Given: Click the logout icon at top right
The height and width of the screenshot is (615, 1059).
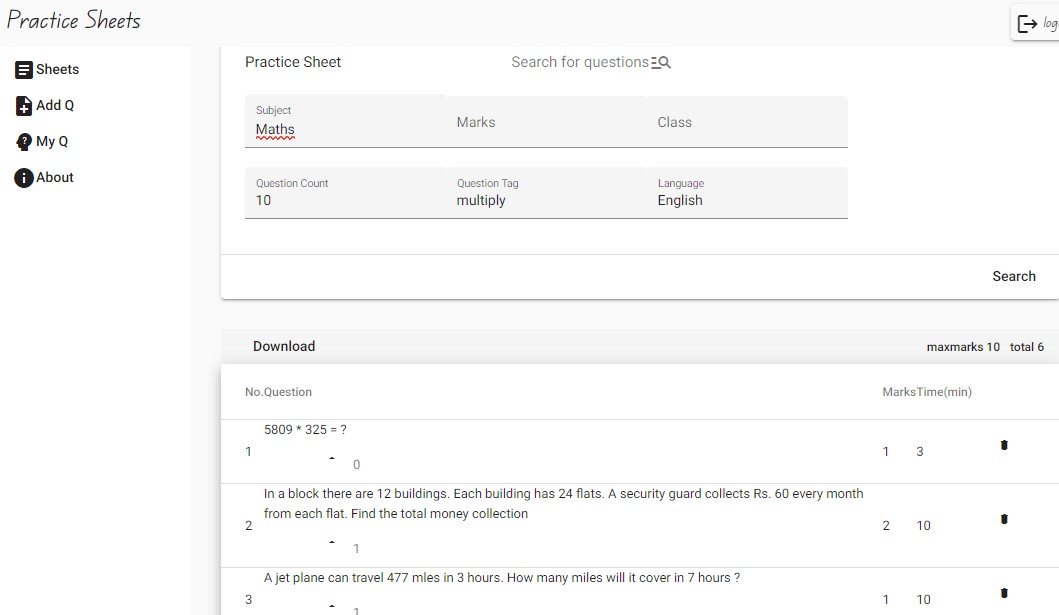Looking at the screenshot, I should click(x=1027, y=24).
